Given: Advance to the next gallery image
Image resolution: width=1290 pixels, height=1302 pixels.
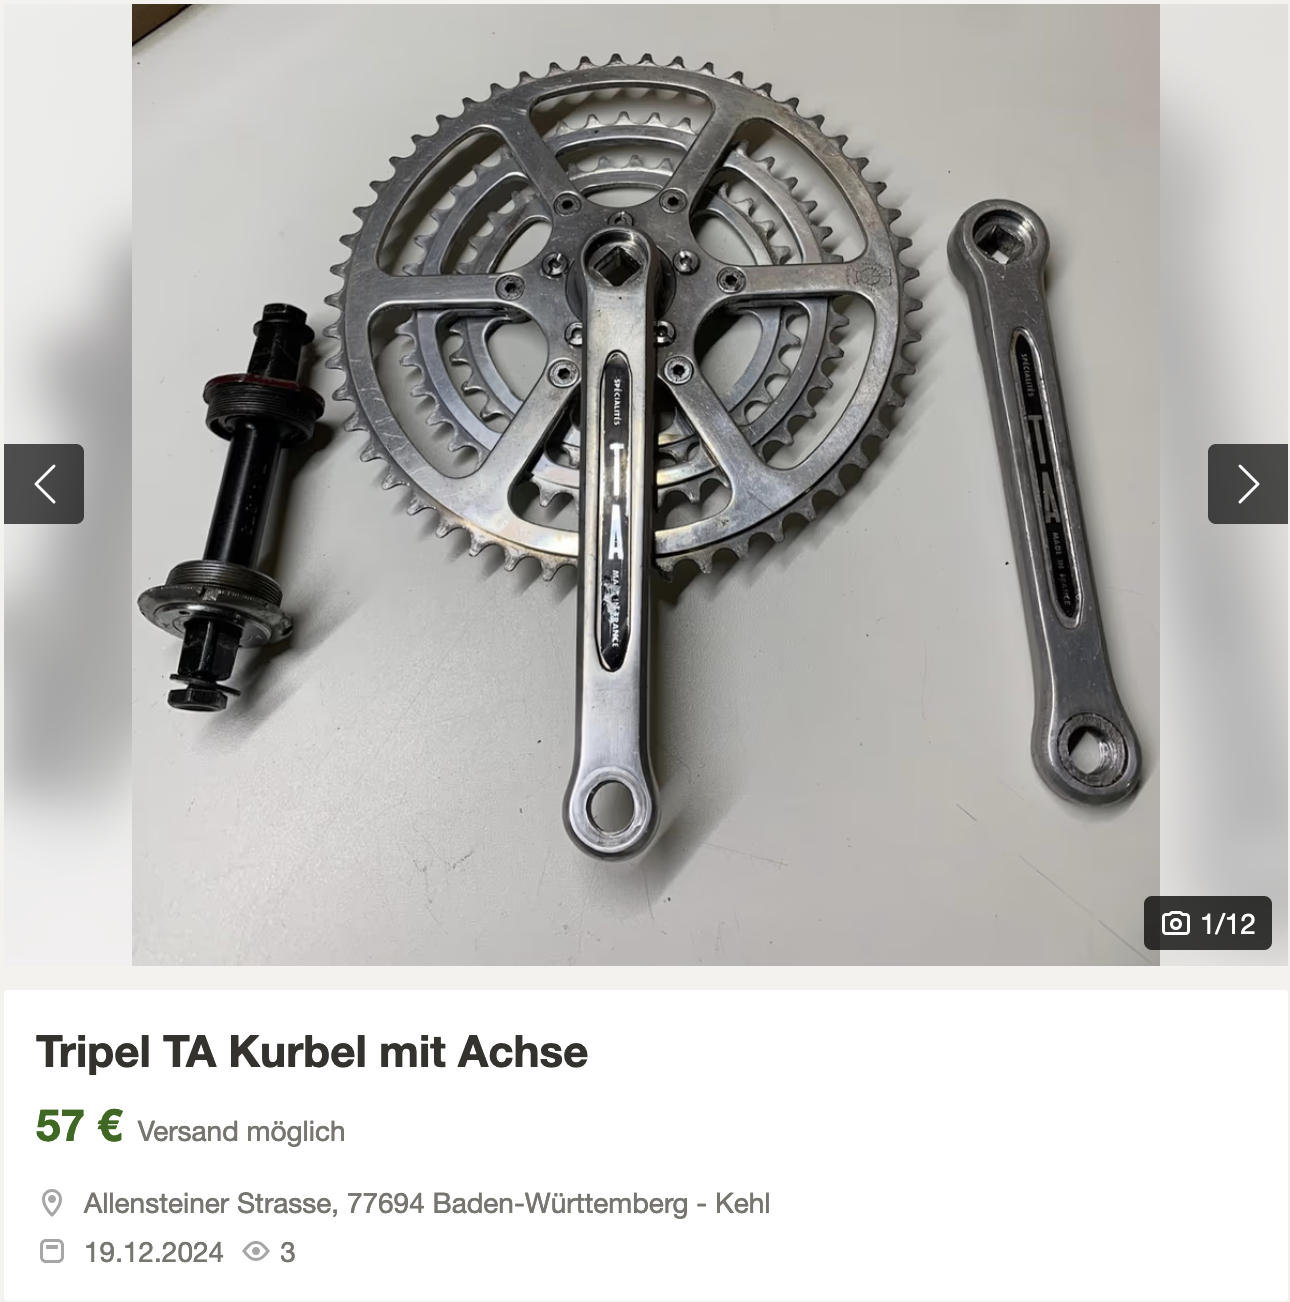Looking at the screenshot, I should click(x=1247, y=484).
